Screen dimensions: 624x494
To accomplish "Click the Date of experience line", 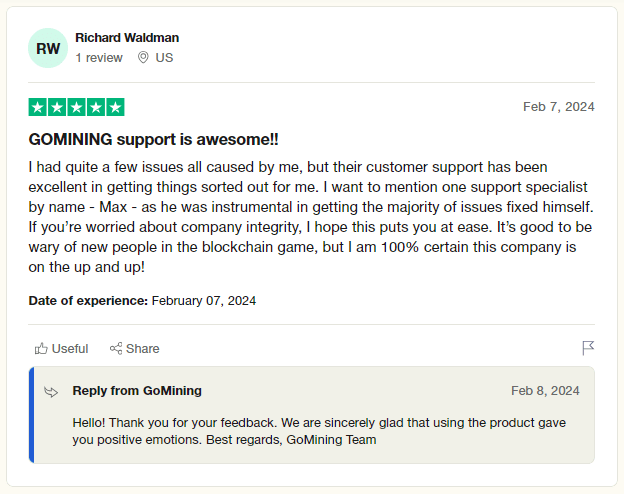I will pyautogui.click(x=142, y=301).
